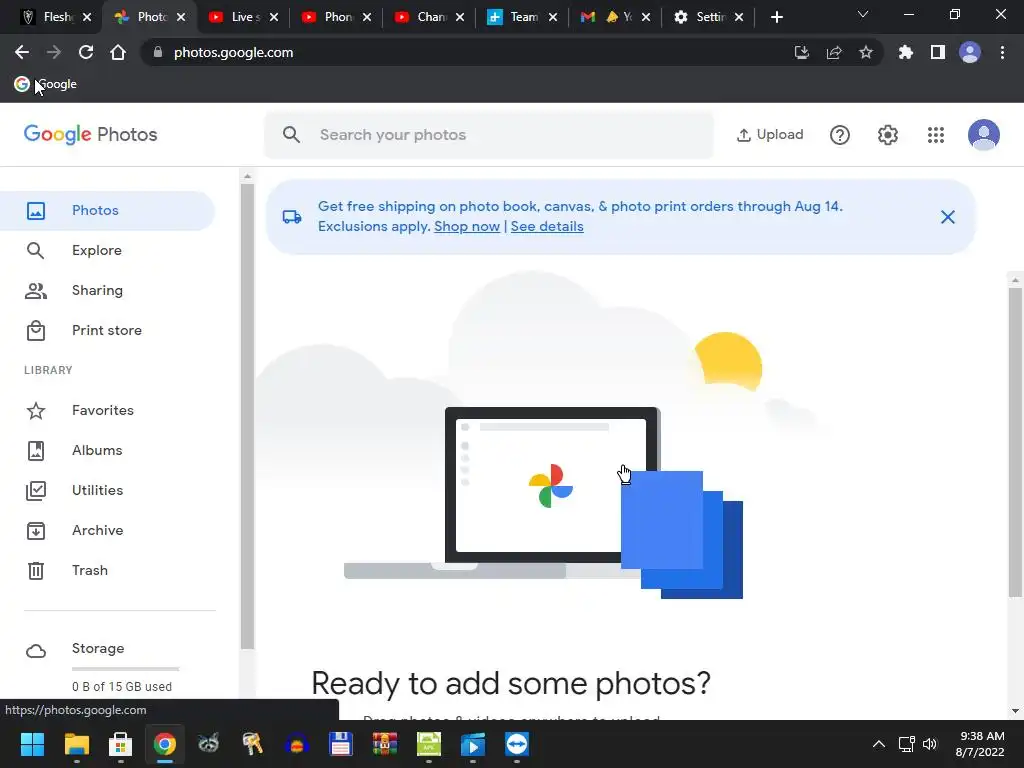Open the Windows Start menu
Screen dimensions: 1024x768
click(x=32, y=744)
